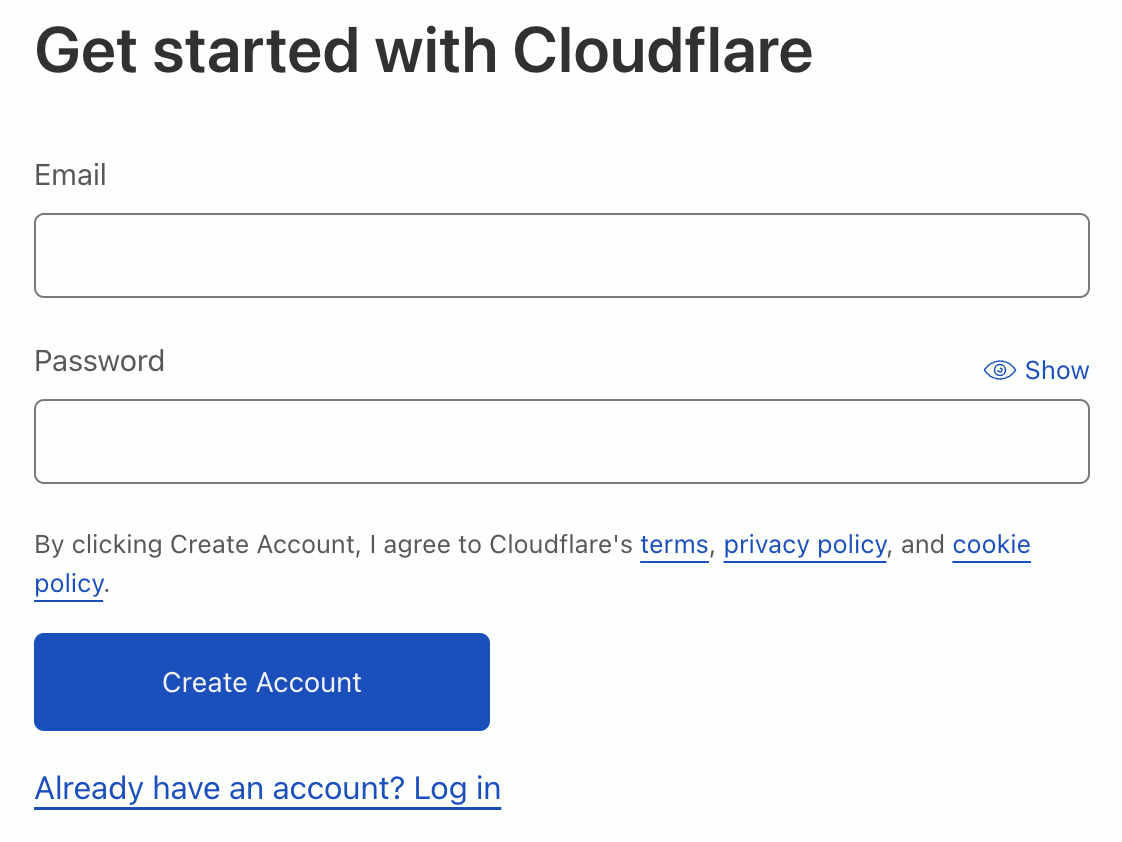Click the word 'Cloudflare' in the heading
1122x842 pixels.
[662, 49]
